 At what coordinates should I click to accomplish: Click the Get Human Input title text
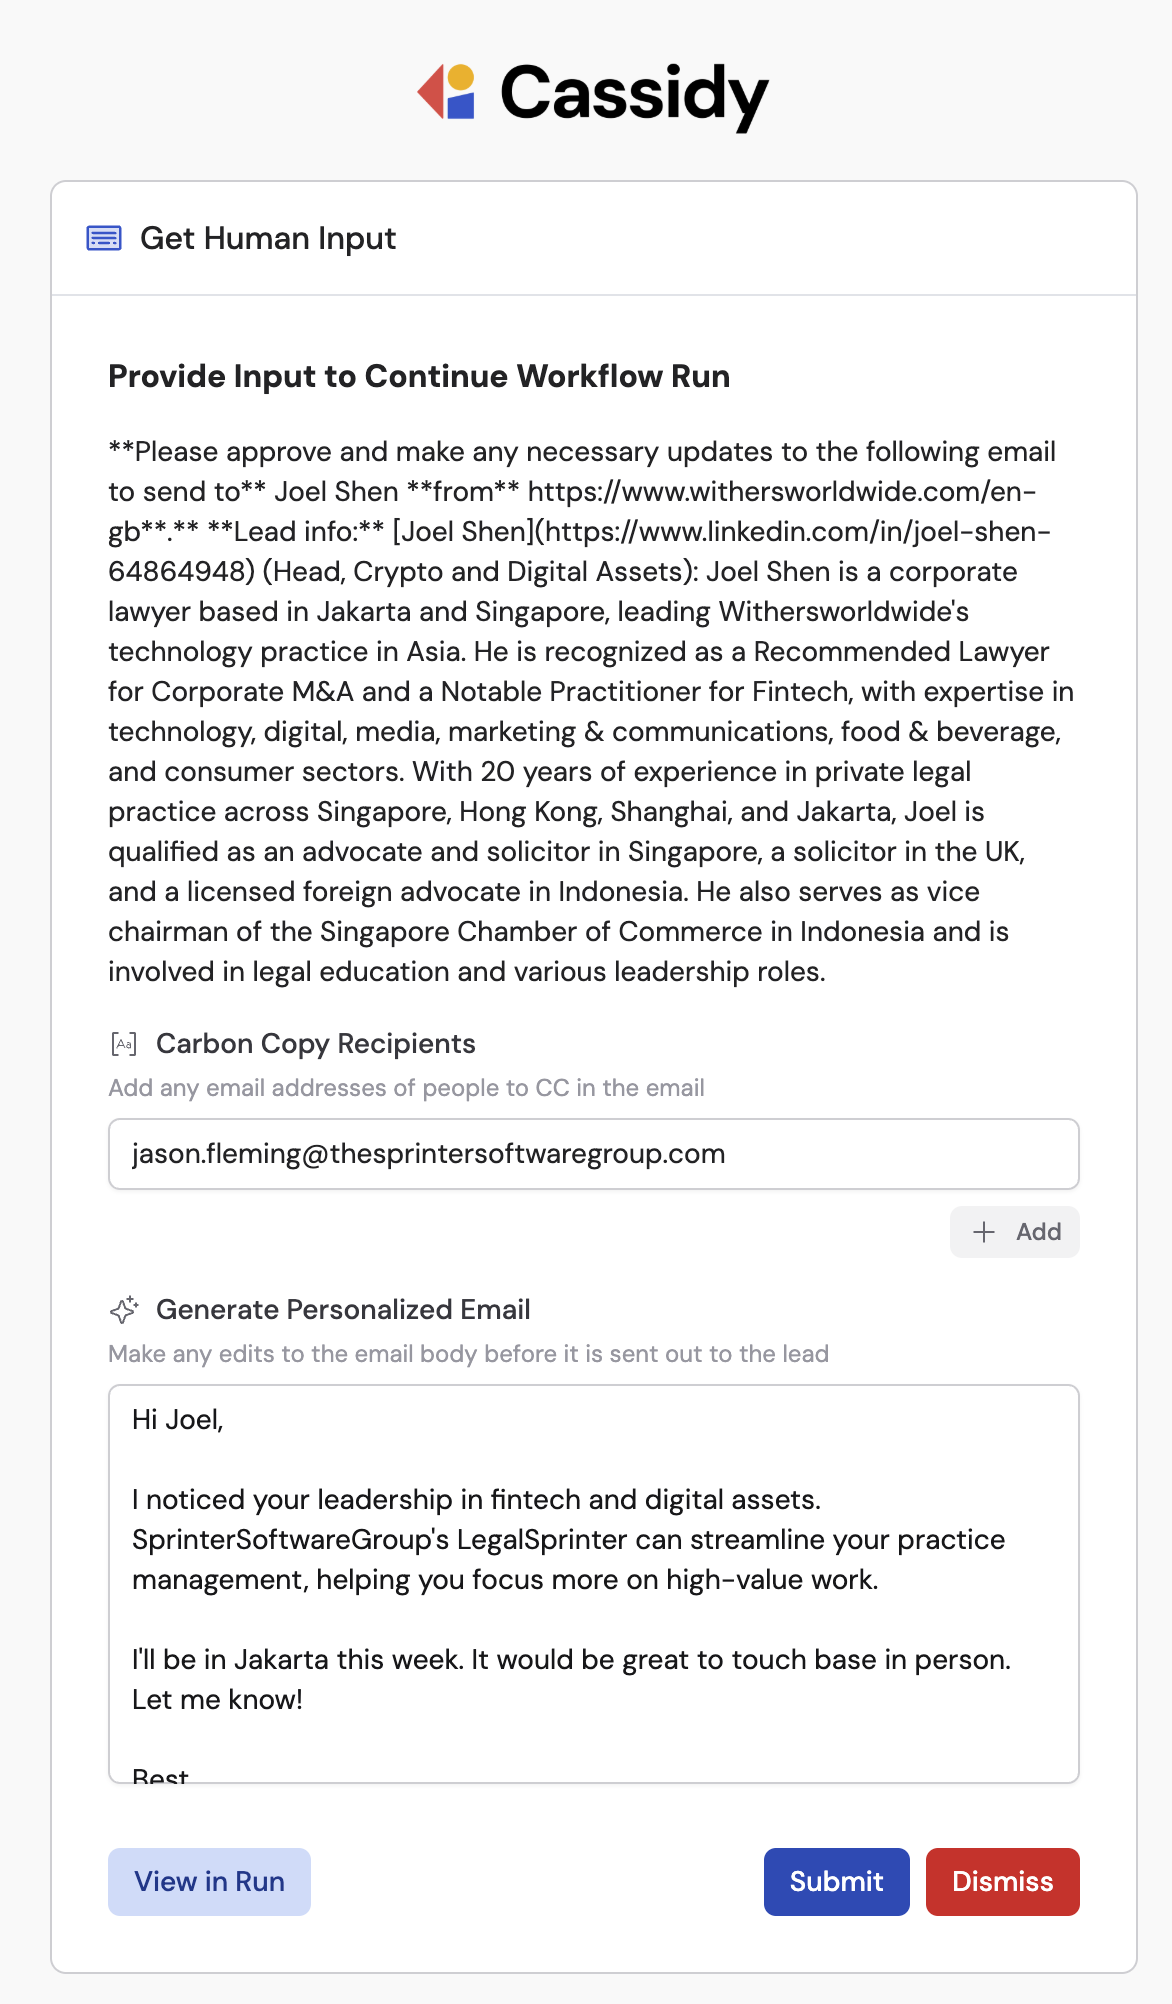268,238
